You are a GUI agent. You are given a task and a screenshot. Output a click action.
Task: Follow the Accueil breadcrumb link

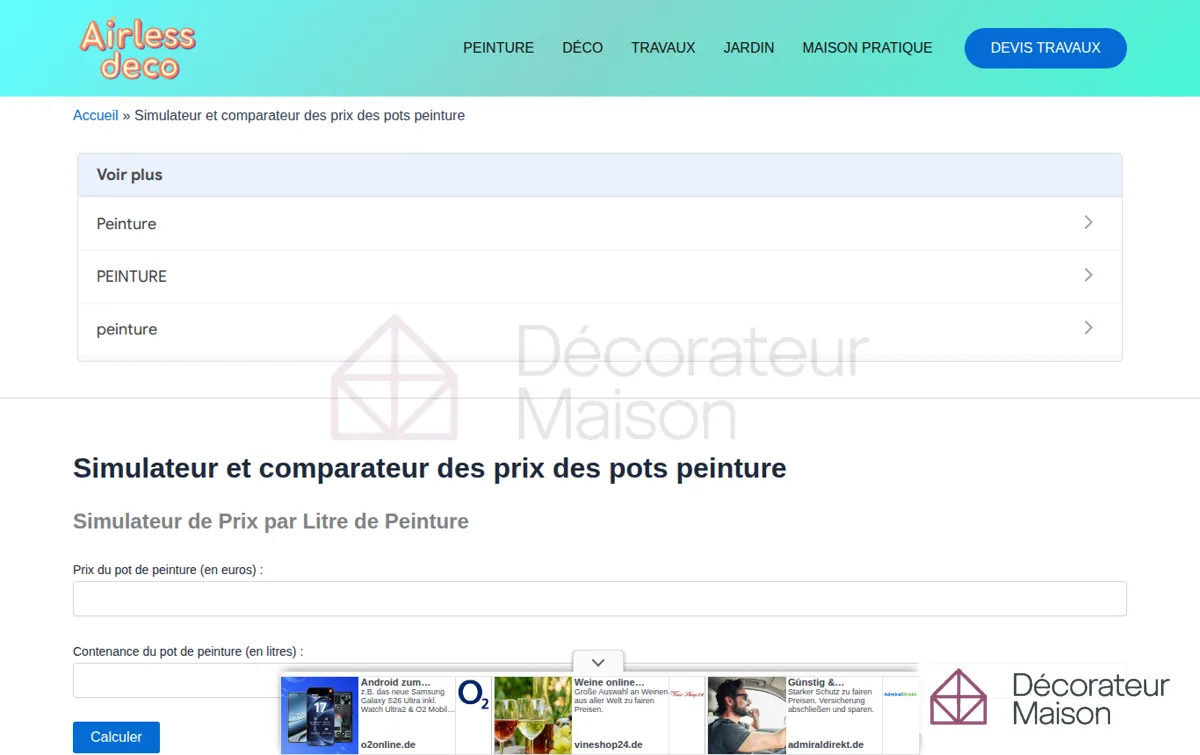pyautogui.click(x=95, y=116)
